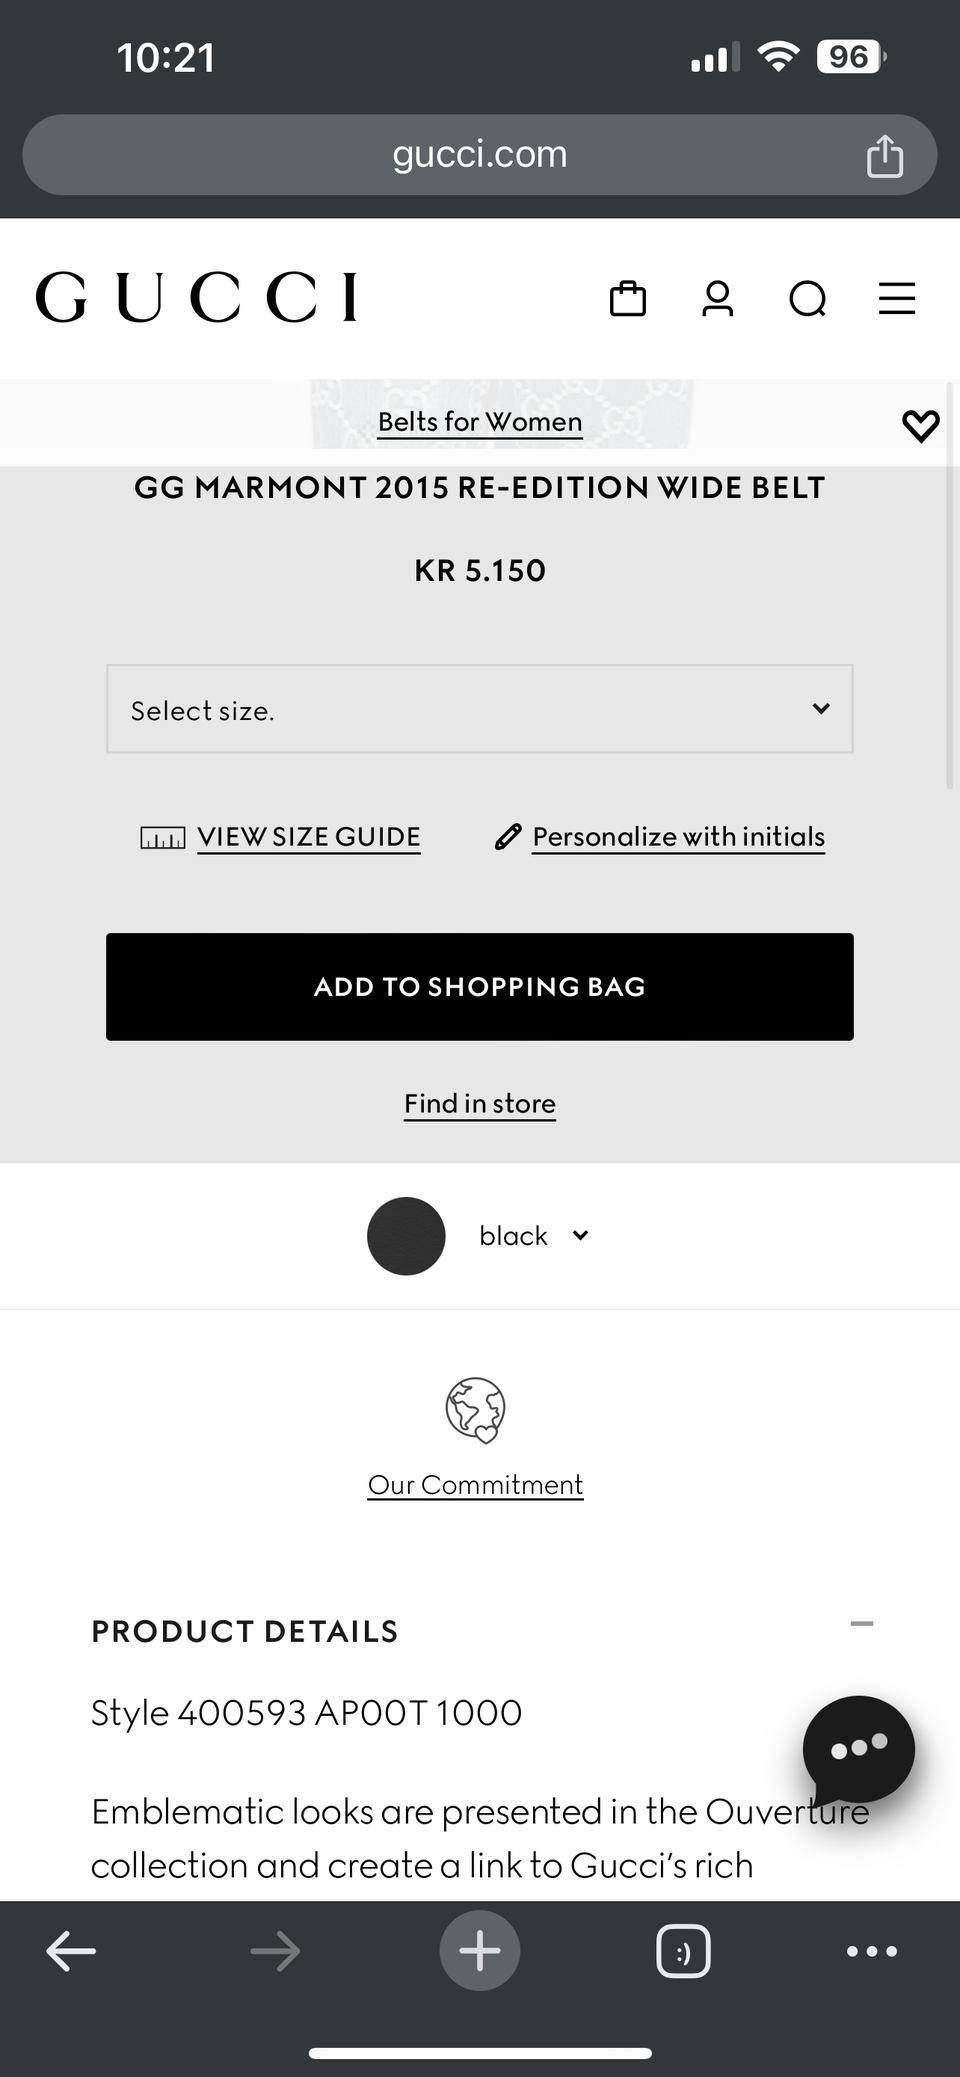This screenshot has width=960, height=2077.
Task: Open the account profile icon
Action: click(x=717, y=298)
